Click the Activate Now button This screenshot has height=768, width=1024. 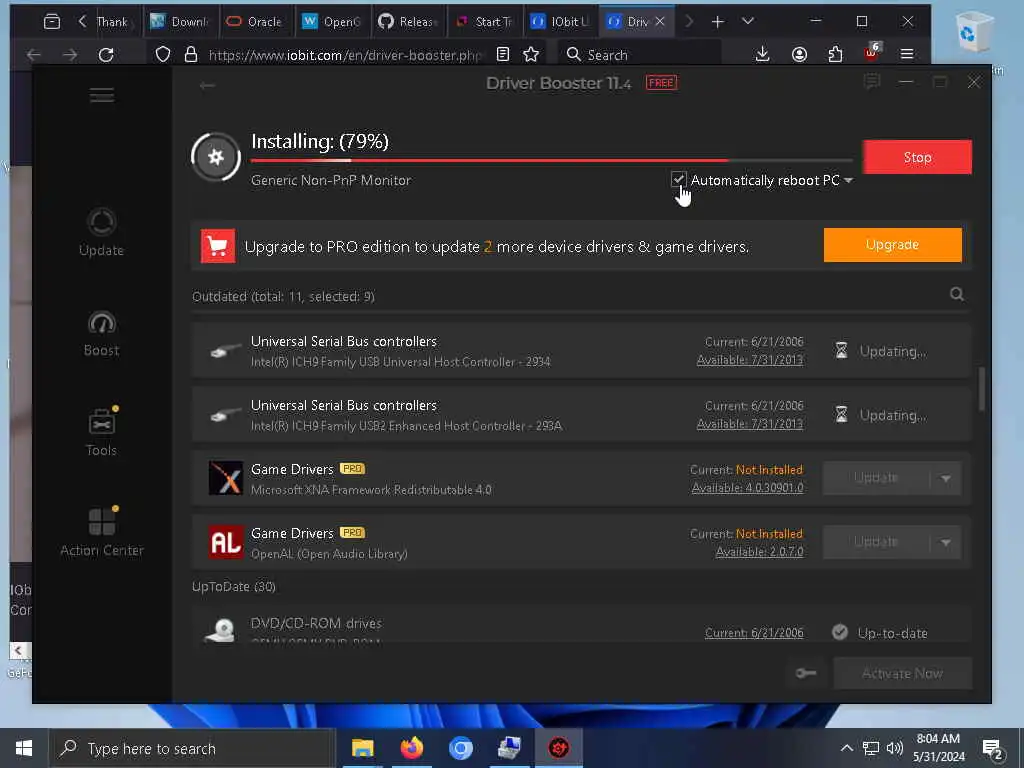coord(902,673)
